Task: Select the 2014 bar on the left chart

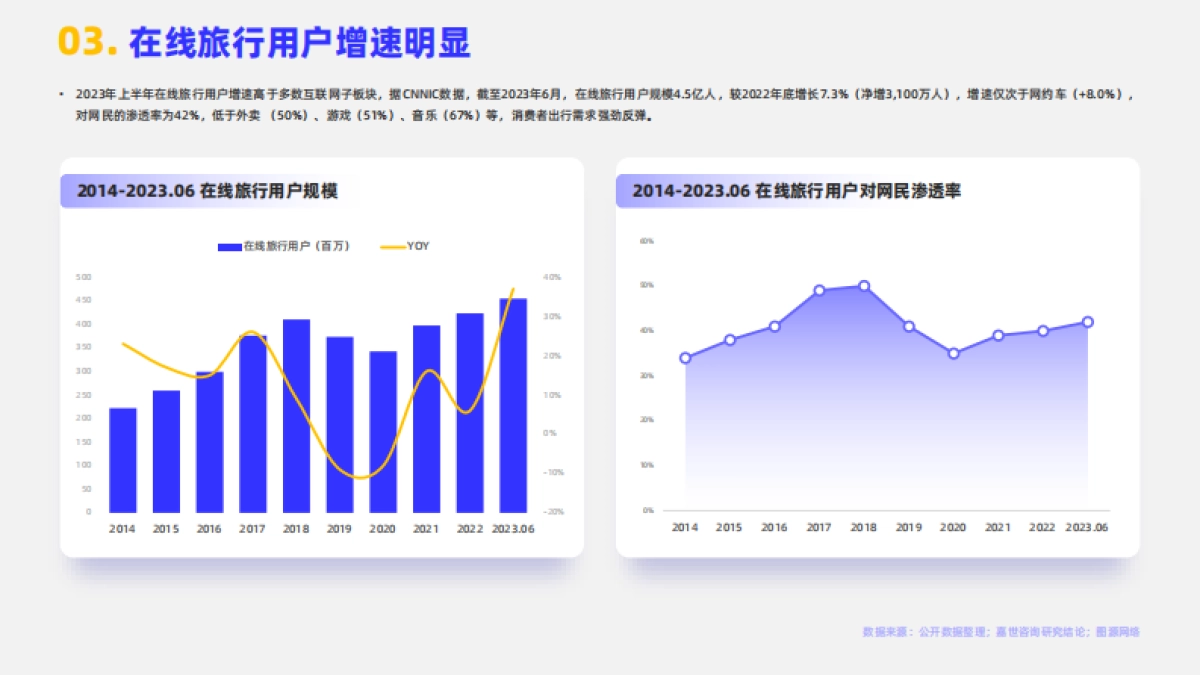Action: [122, 460]
